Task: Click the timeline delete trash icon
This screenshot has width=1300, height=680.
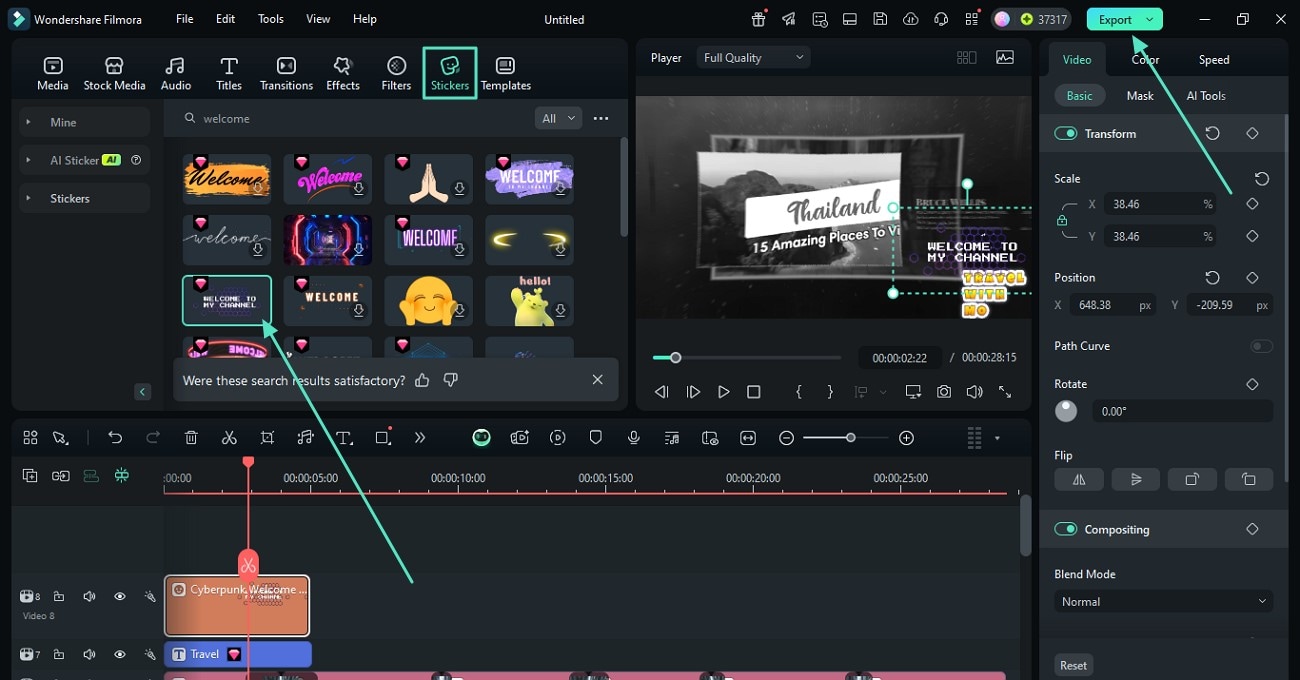Action: pos(191,438)
